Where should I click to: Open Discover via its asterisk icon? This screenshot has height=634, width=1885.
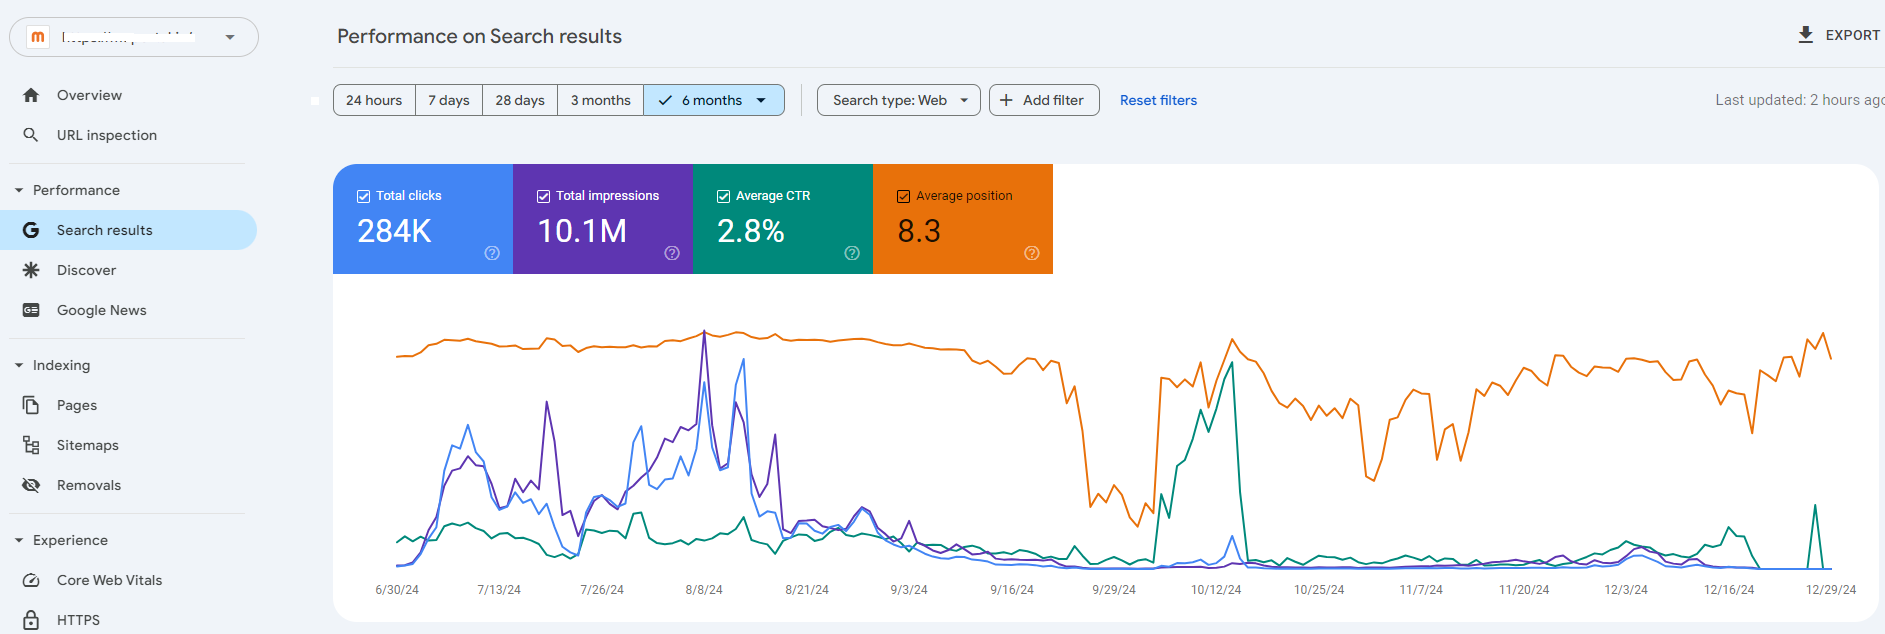coord(31,270)
